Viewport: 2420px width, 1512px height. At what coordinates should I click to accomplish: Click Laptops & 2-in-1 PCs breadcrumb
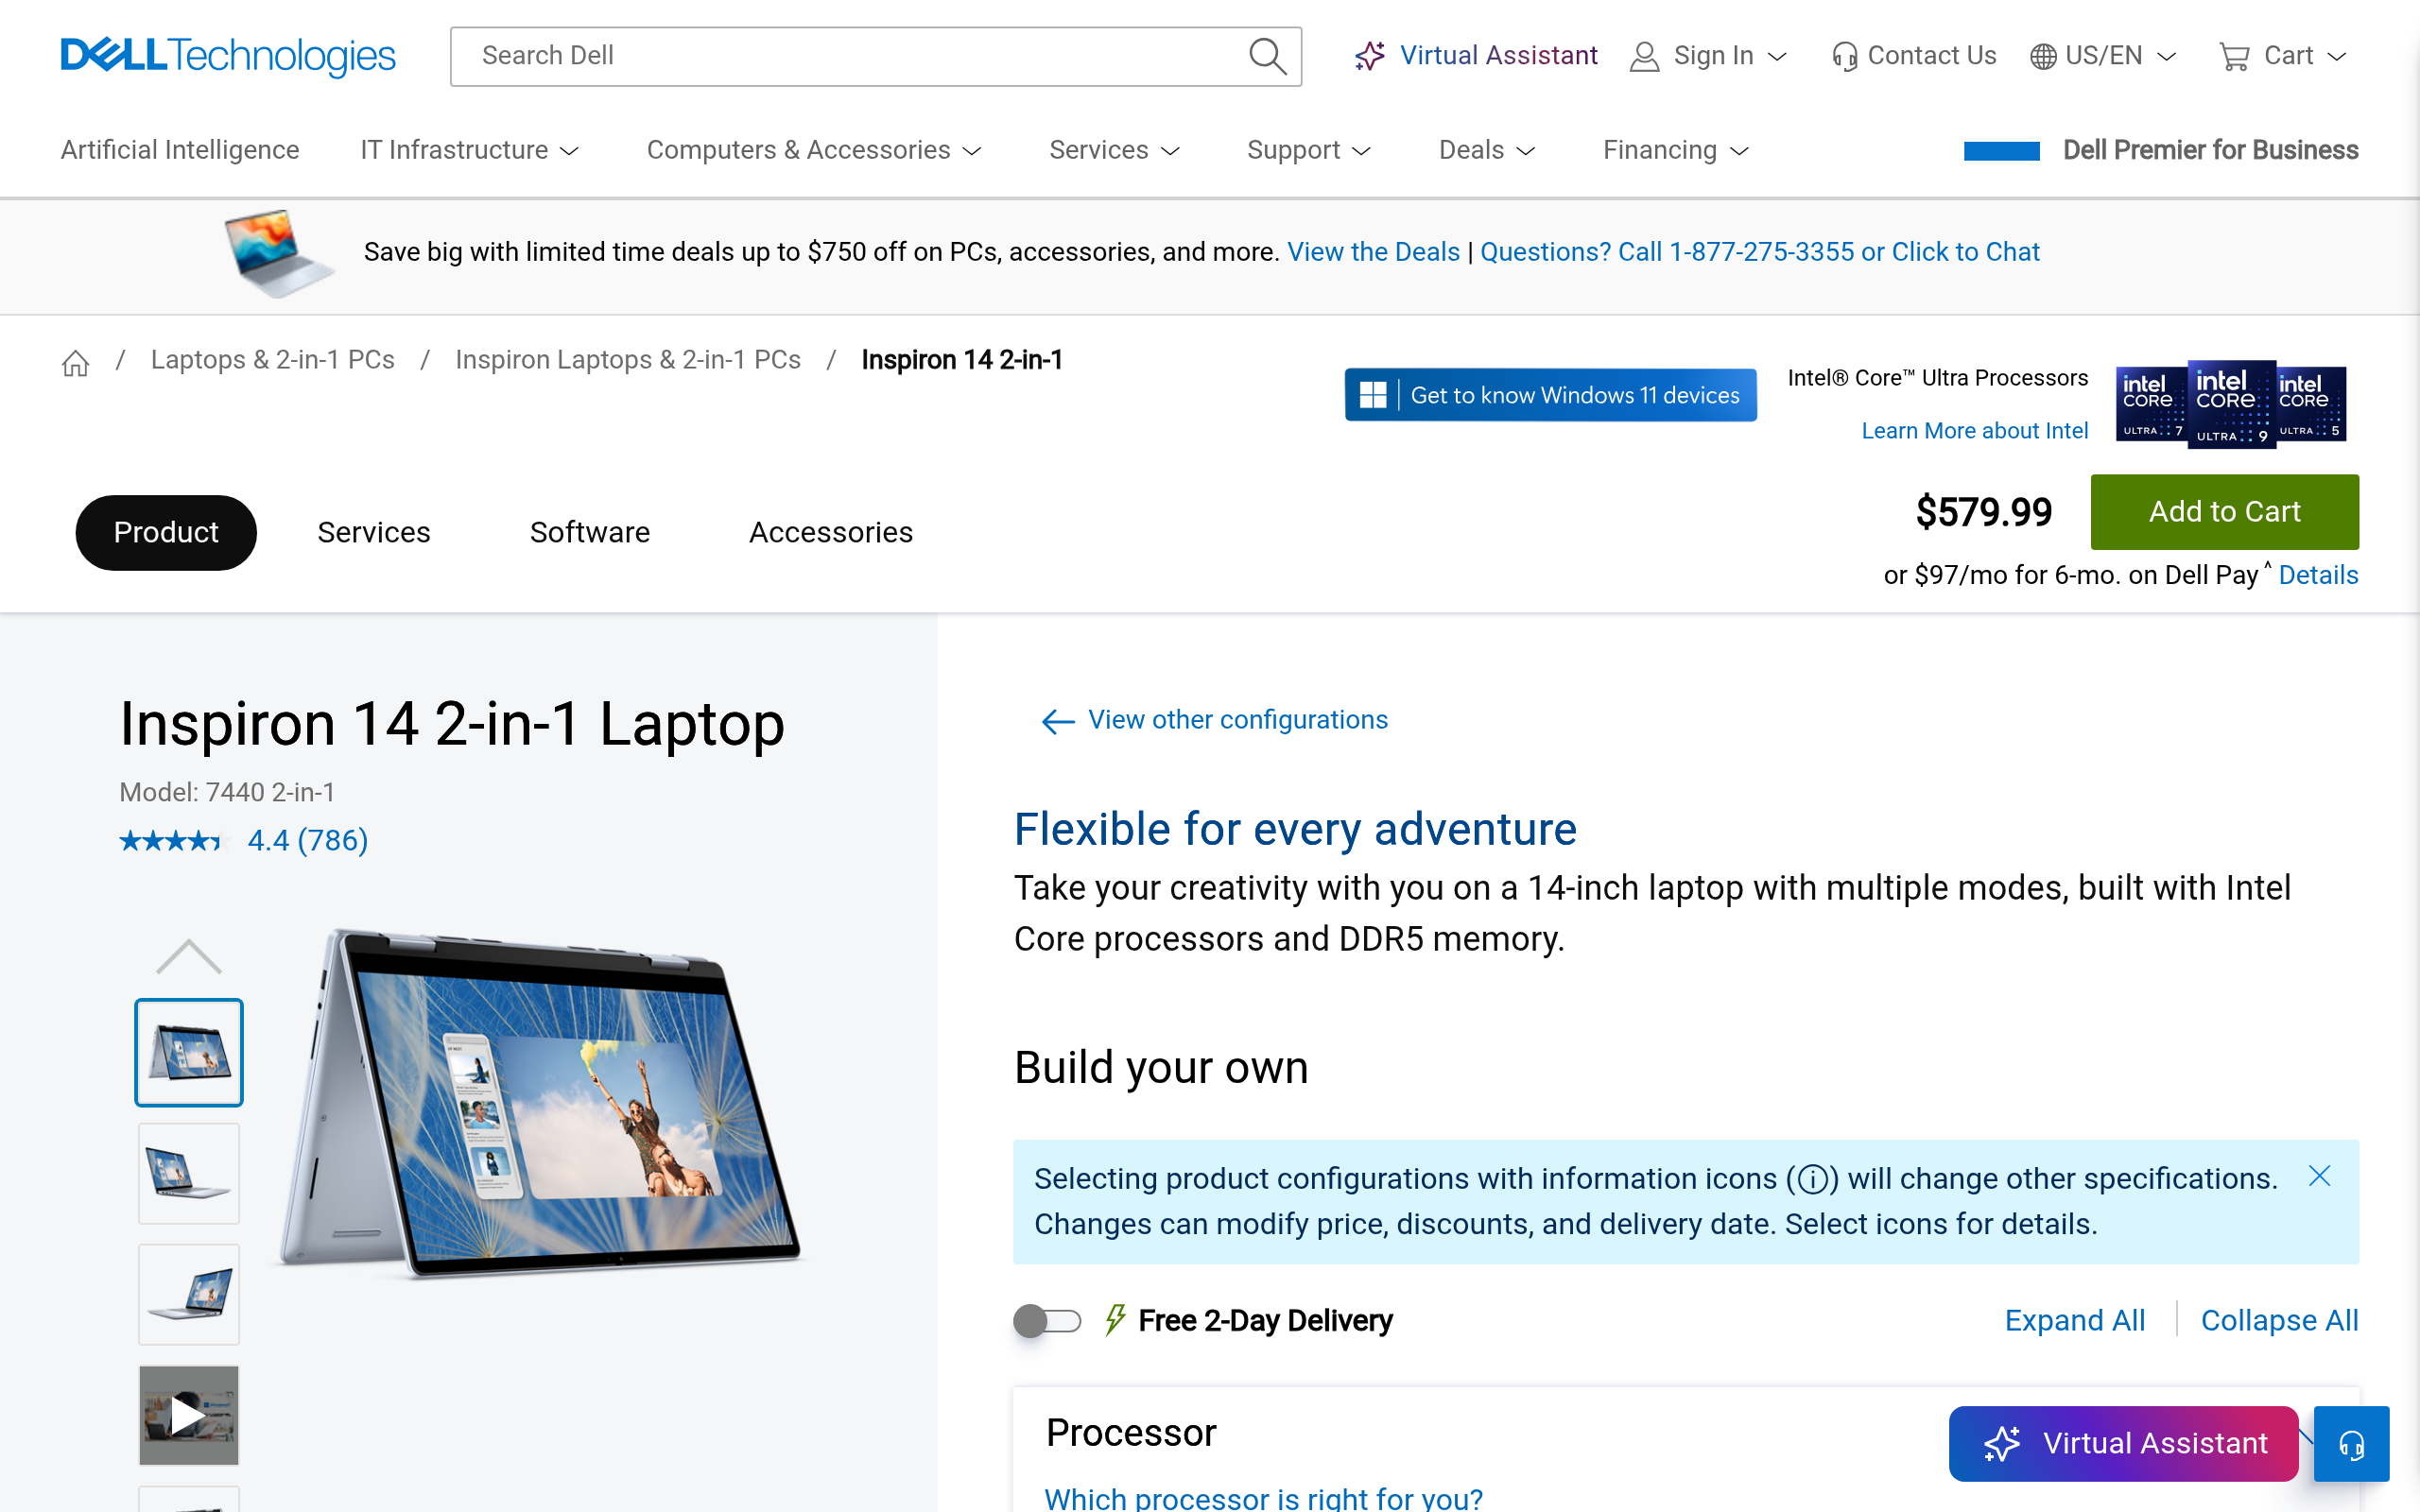pos(273,360)
